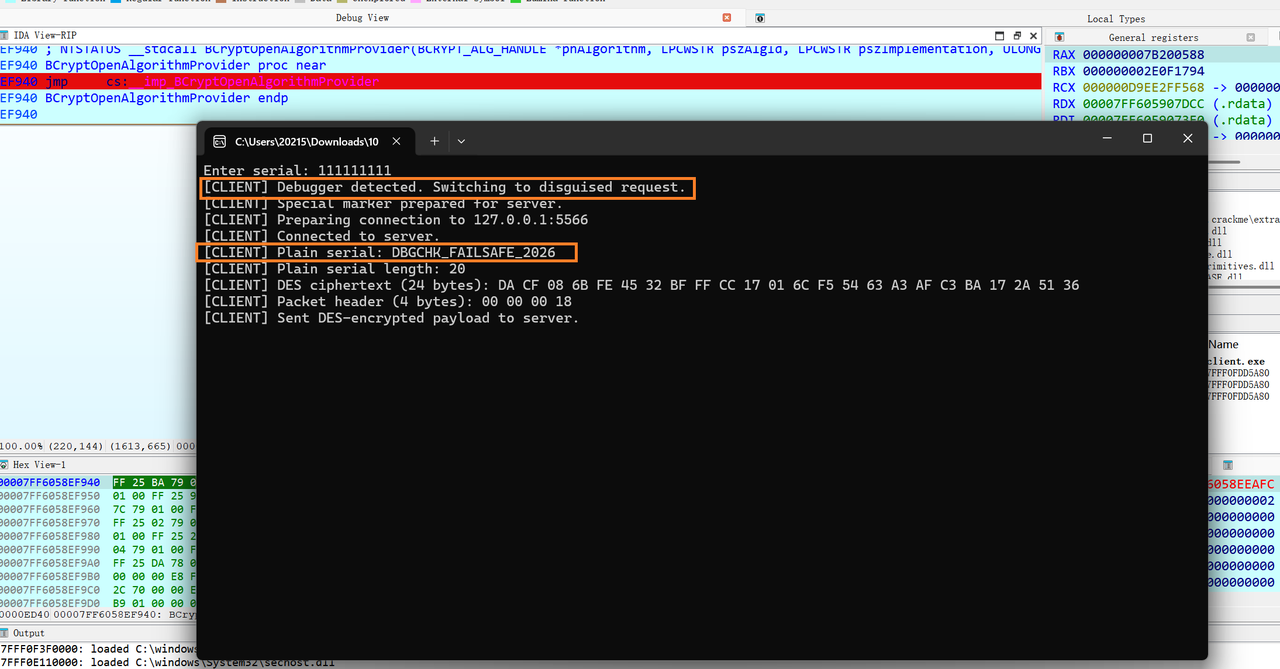Click the IDA View-RIP panel icon
Image resolution: width=1280 pixels, height=669 pixels.
pyautogui.click(x=6, y=35)
